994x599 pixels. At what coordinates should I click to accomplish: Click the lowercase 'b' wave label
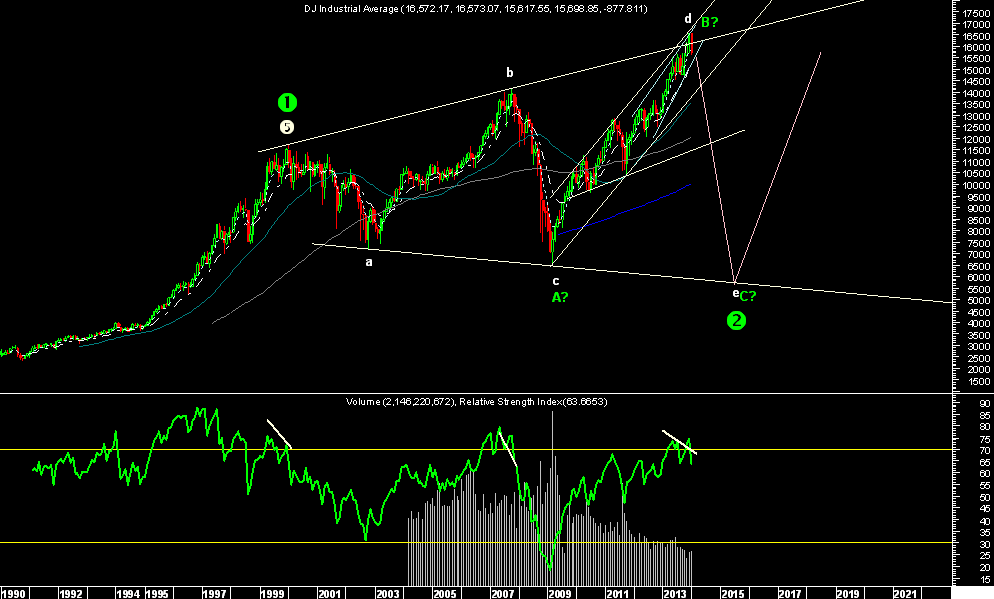[509, 73]
